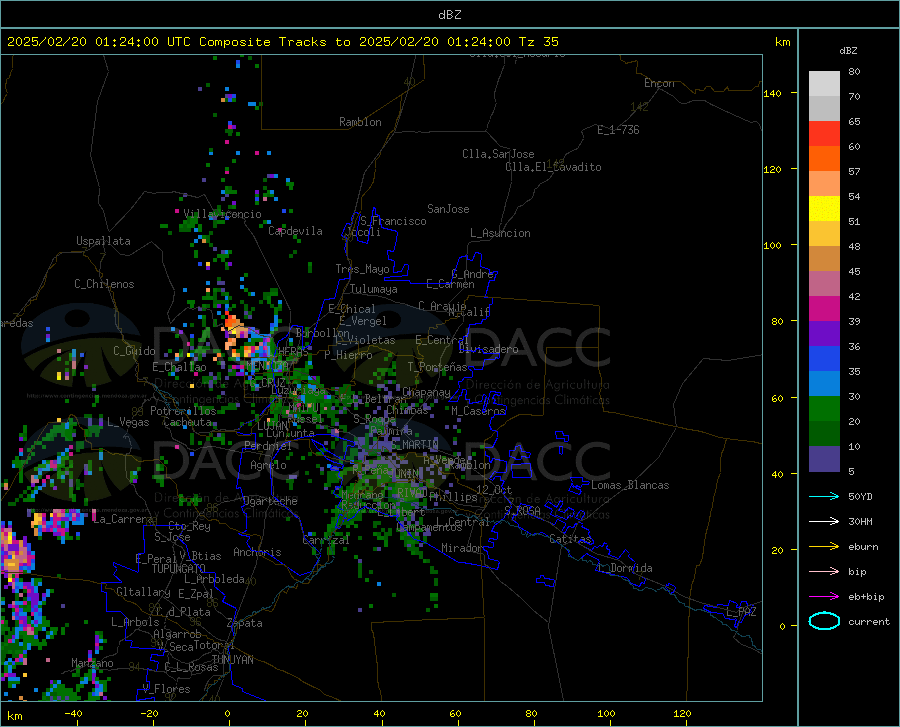Image resolution: width=900 pixels, height=727 pixels.
Task: Click the 'TUPUNGATO' map label
Action: coord(179,569)
